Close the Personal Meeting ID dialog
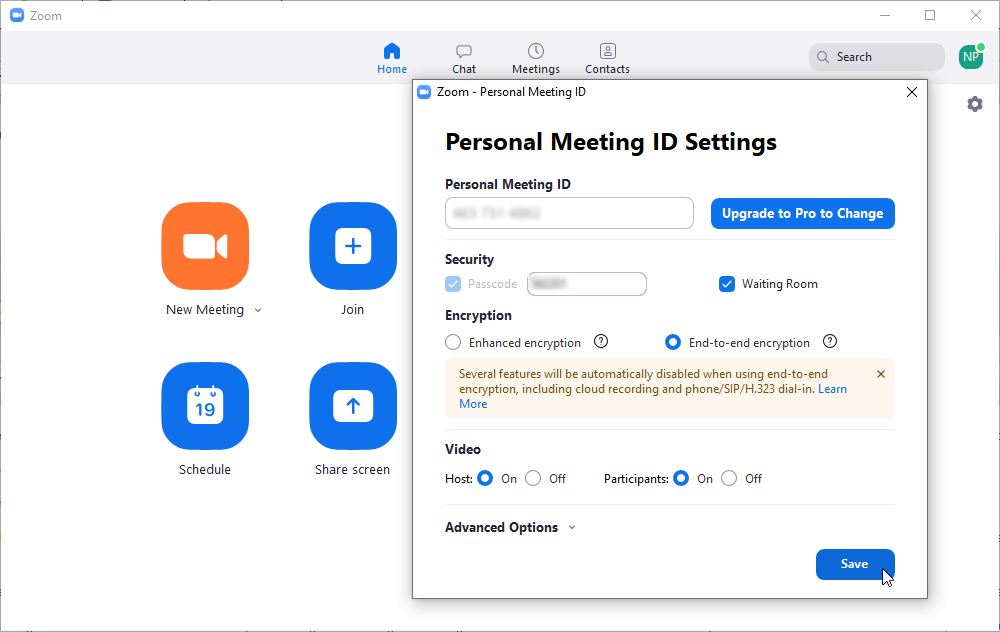 coord(912,92)
